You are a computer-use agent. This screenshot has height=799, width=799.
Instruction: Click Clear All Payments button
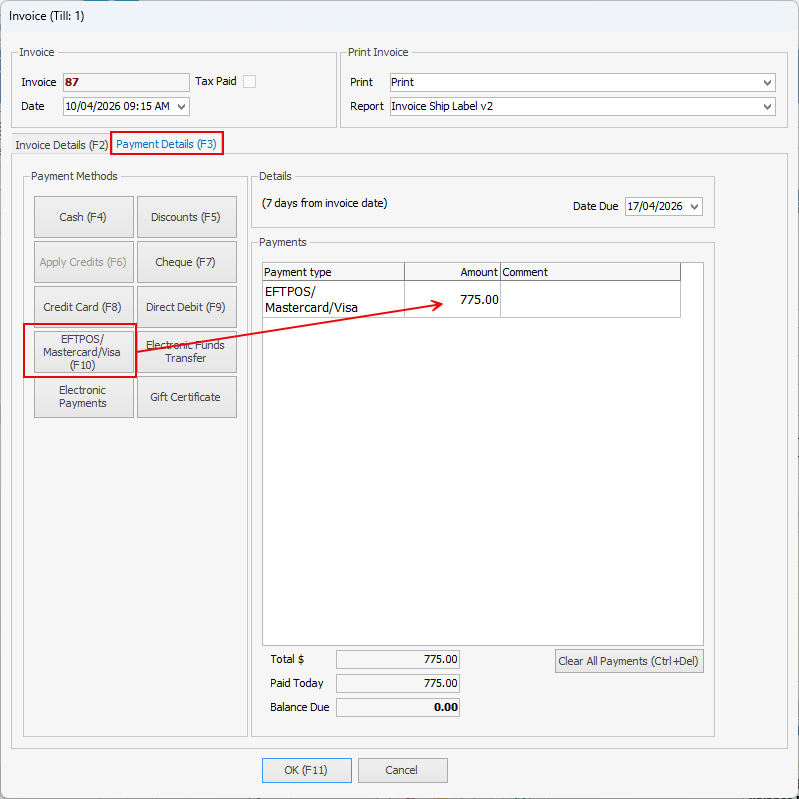point(629,661)
